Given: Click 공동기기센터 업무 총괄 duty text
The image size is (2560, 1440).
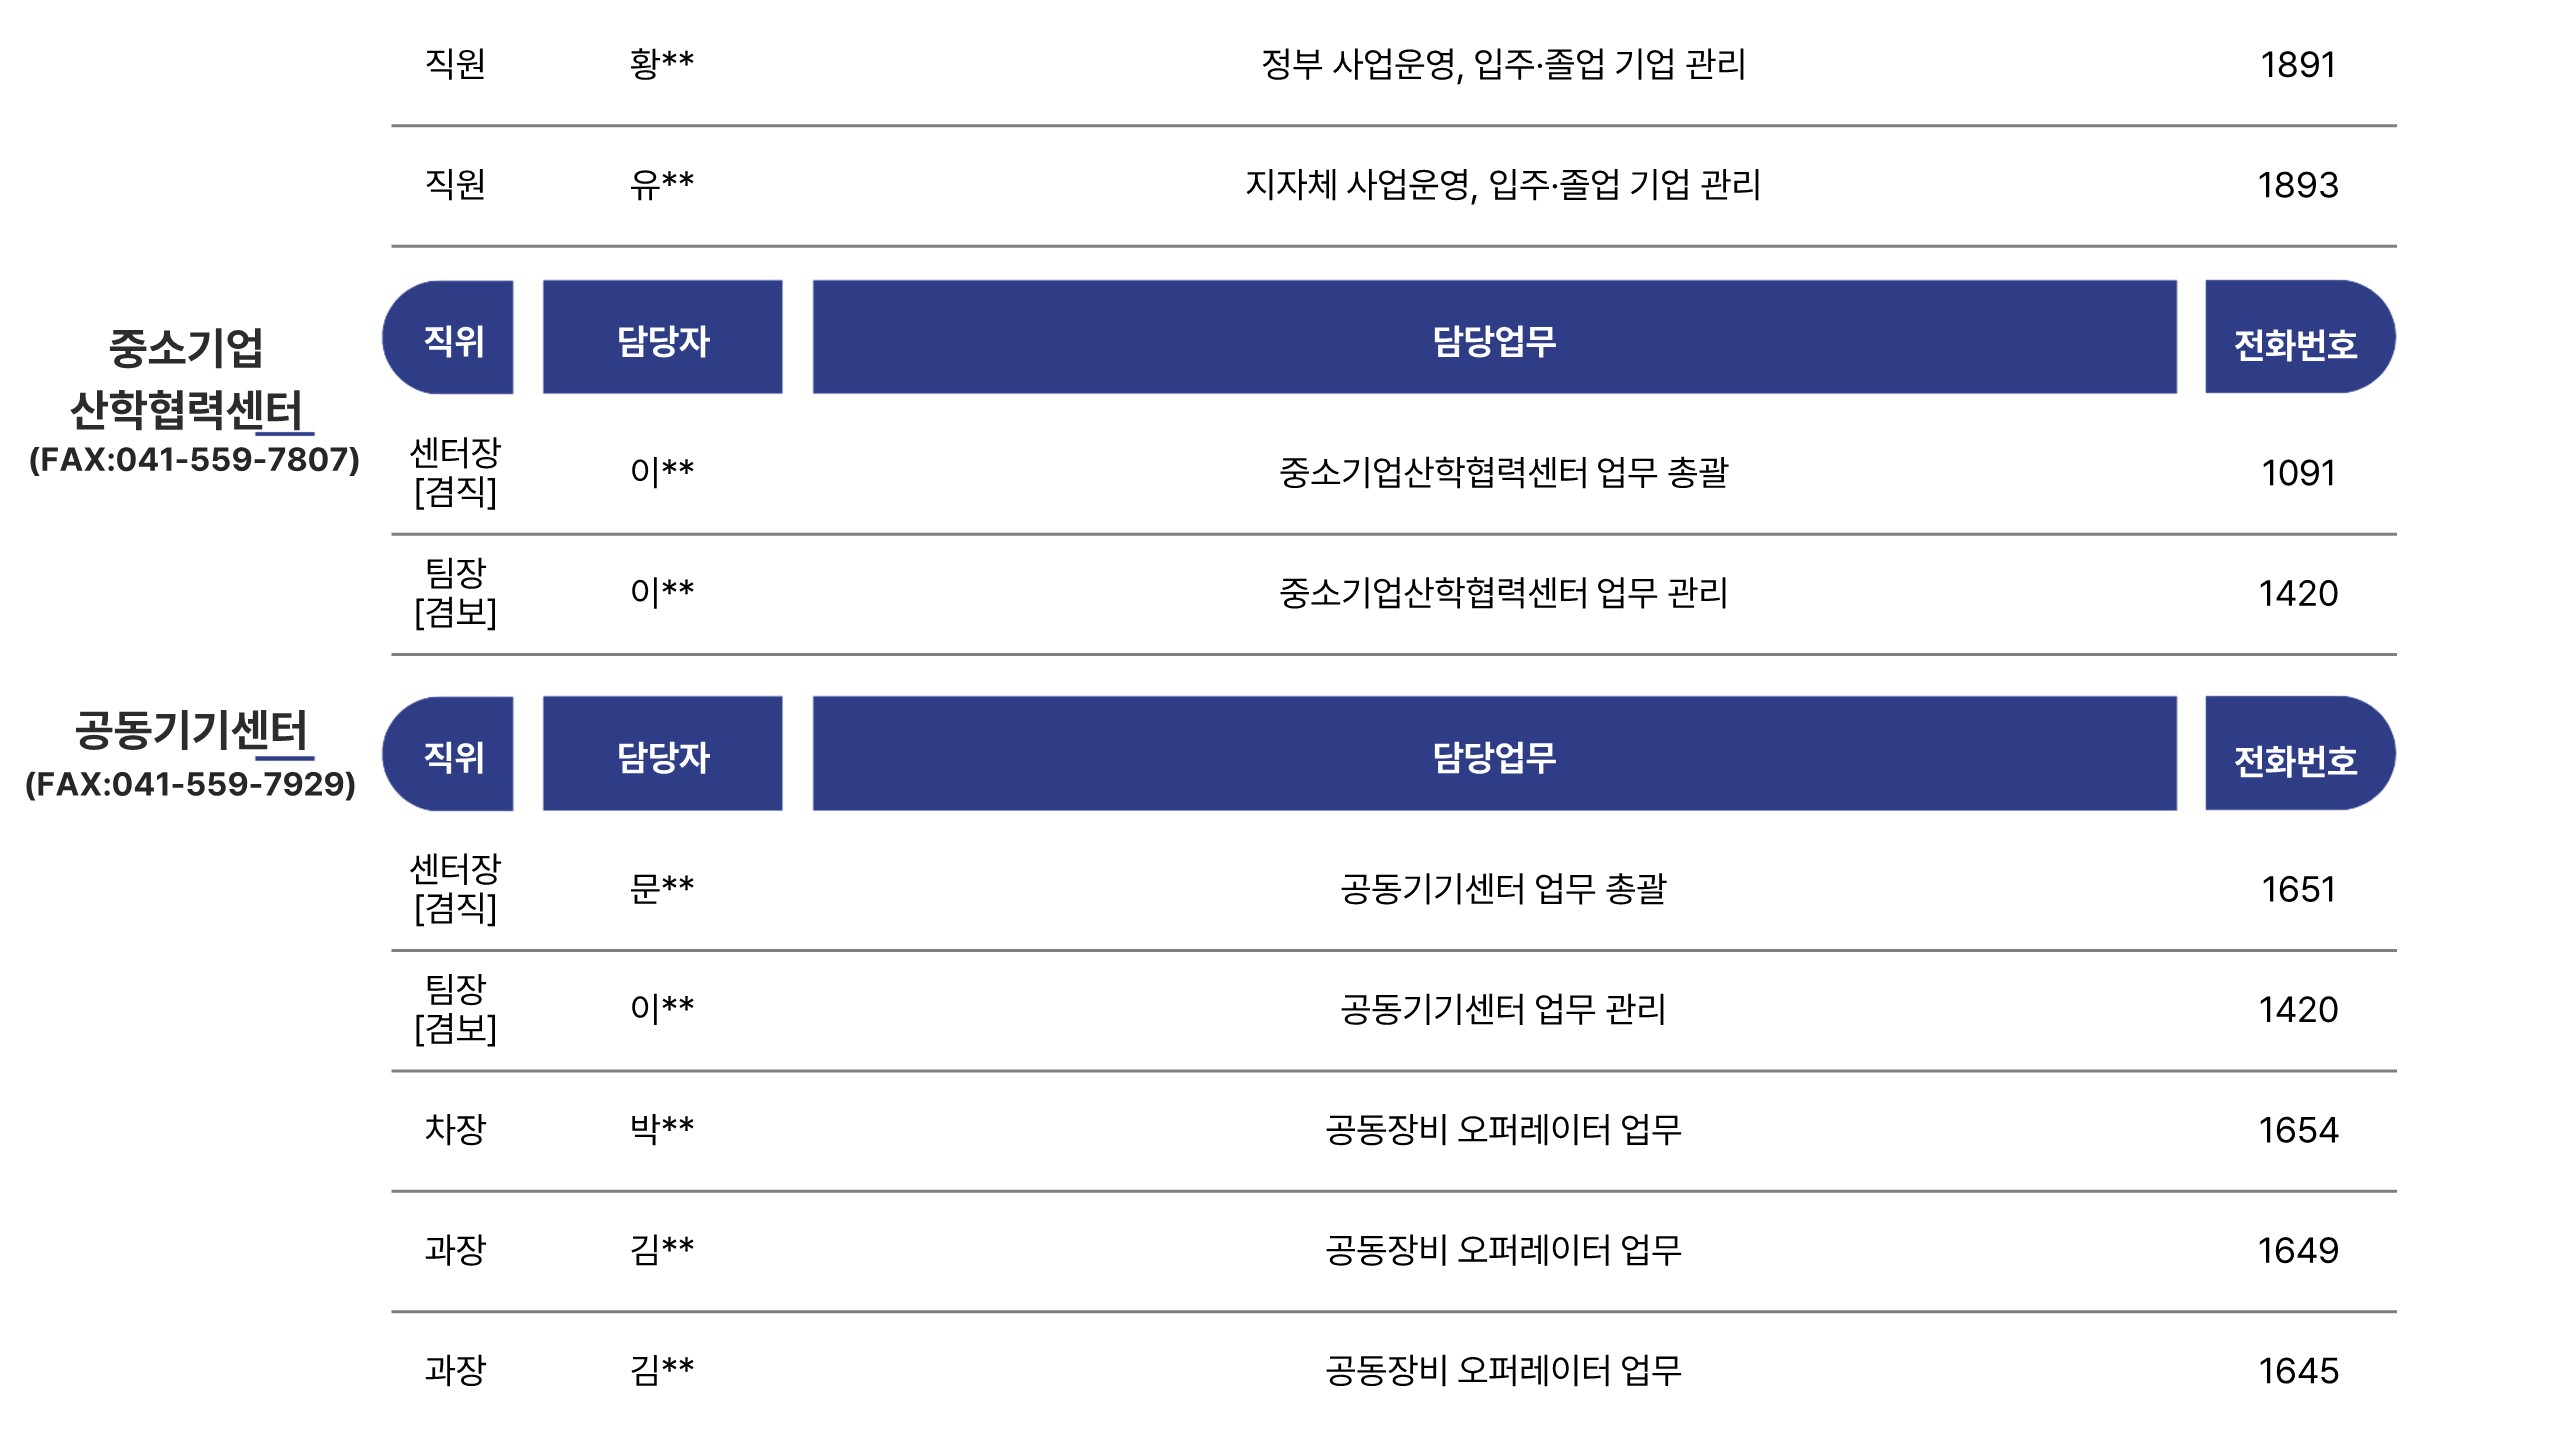Looking at the screenshot, I should pos(1503,889).
